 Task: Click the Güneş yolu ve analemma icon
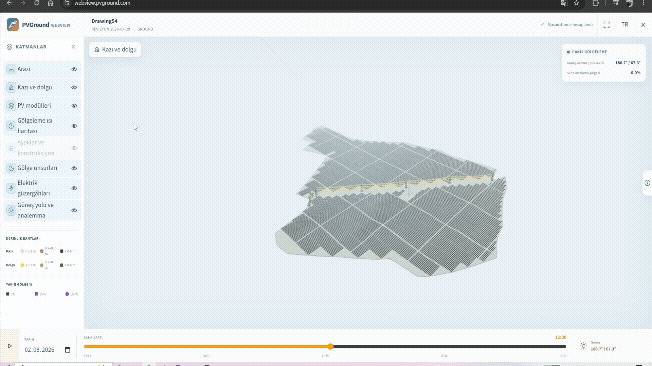pos(11,210)
